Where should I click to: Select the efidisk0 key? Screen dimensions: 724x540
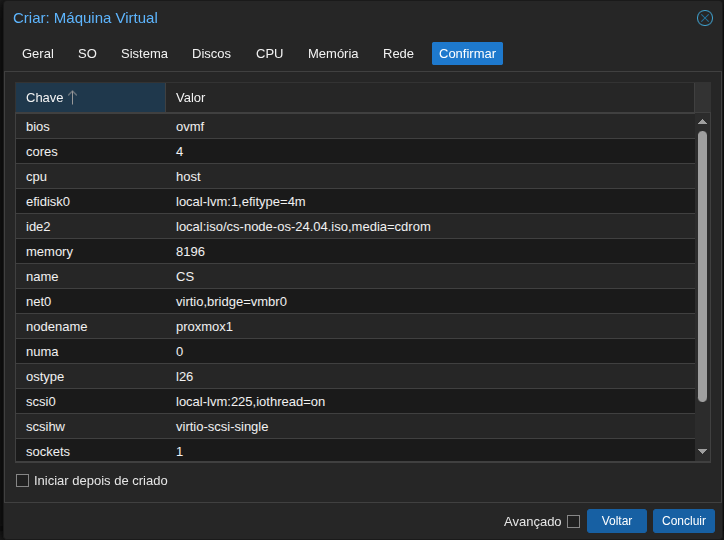click(x=48, y=202)
